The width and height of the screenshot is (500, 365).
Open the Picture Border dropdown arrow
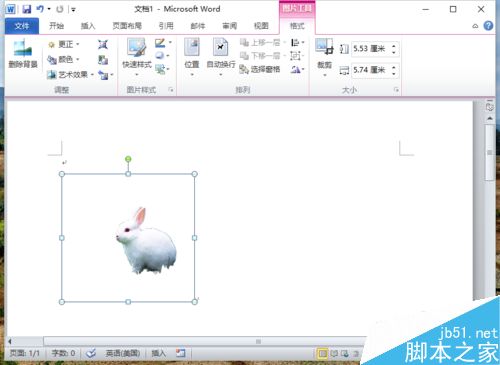click(170, 43)
